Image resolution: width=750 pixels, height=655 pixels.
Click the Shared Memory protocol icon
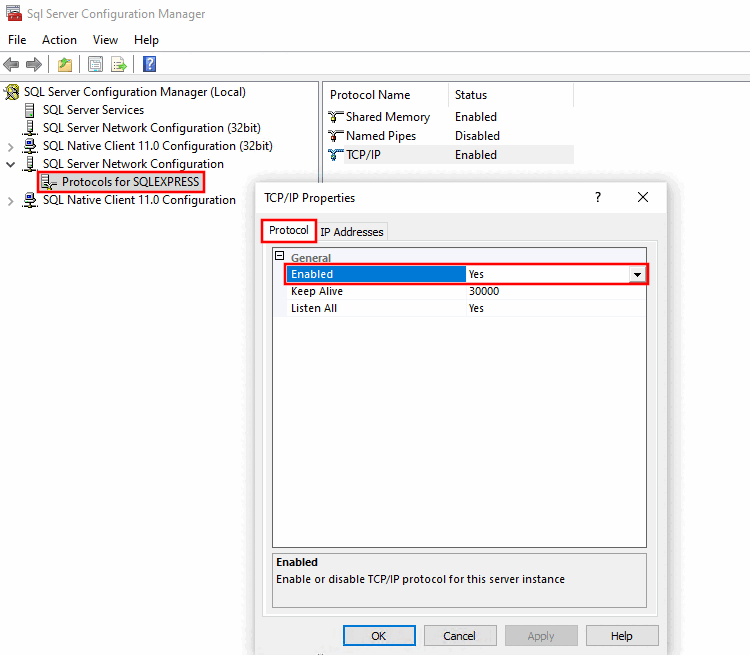pos(336,117)
